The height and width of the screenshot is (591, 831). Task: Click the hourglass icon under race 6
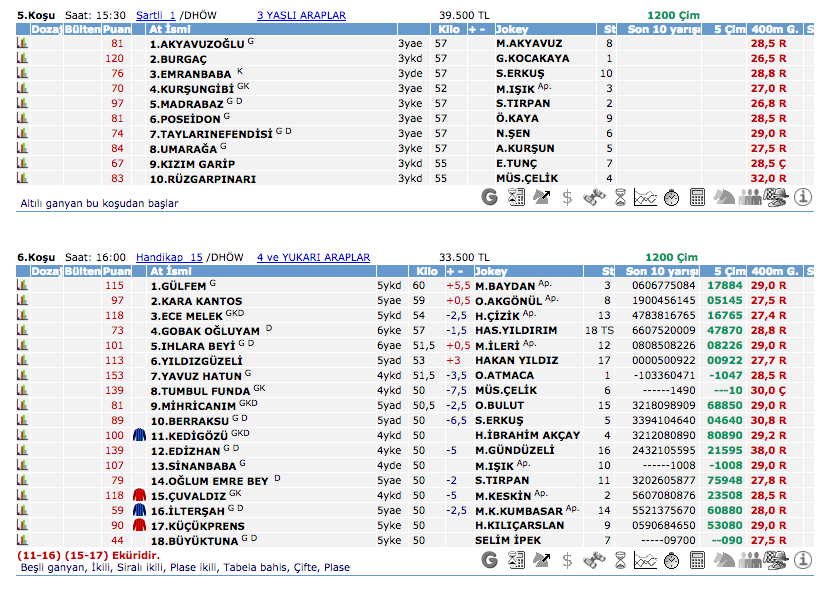click(620, 560)
